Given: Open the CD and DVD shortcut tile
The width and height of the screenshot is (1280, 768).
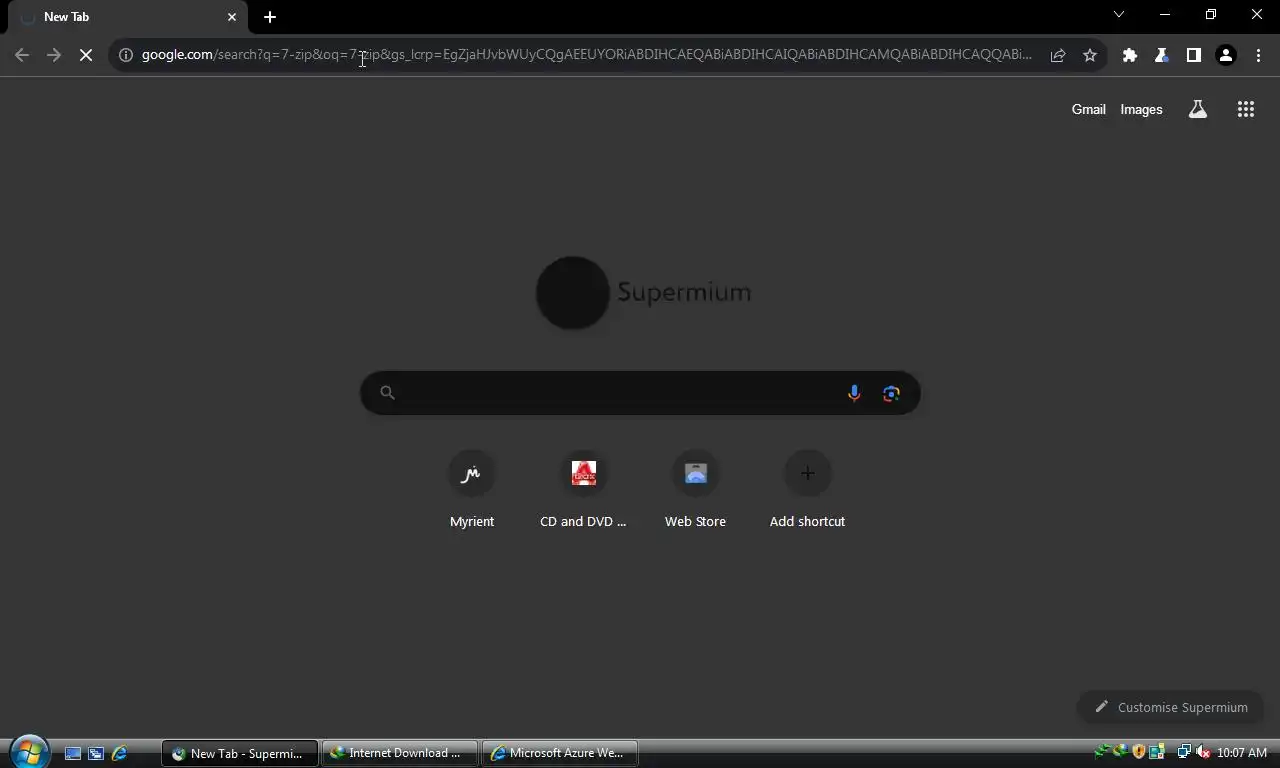Looking at the screenshot, I should [583, 490].
